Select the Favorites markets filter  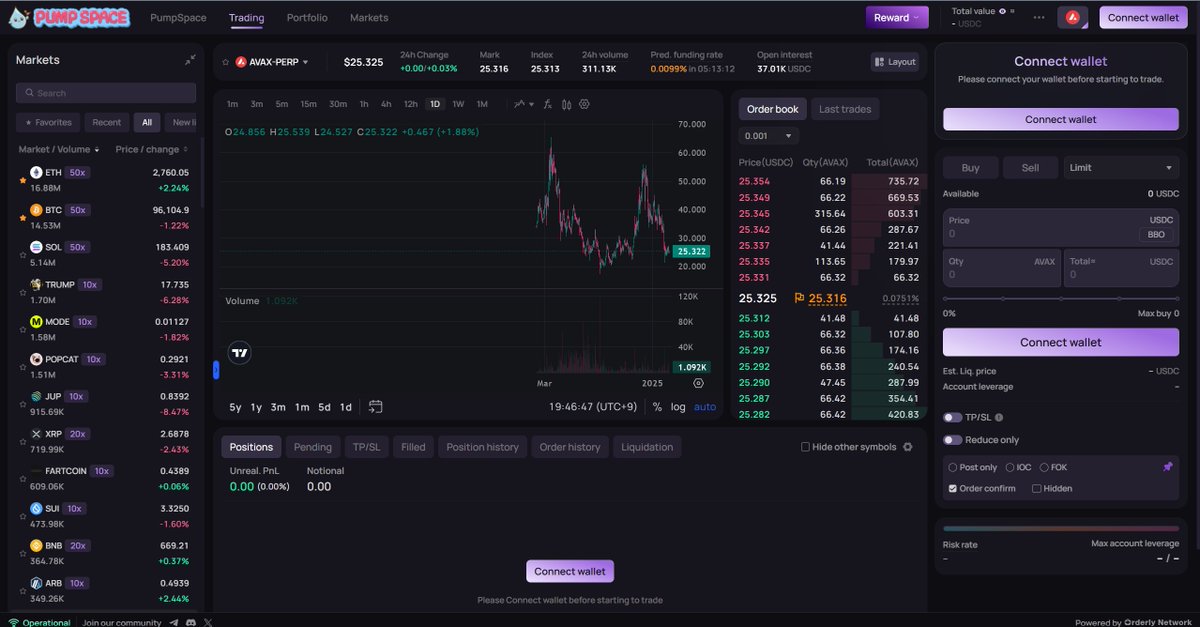click(x=48, y=122)
